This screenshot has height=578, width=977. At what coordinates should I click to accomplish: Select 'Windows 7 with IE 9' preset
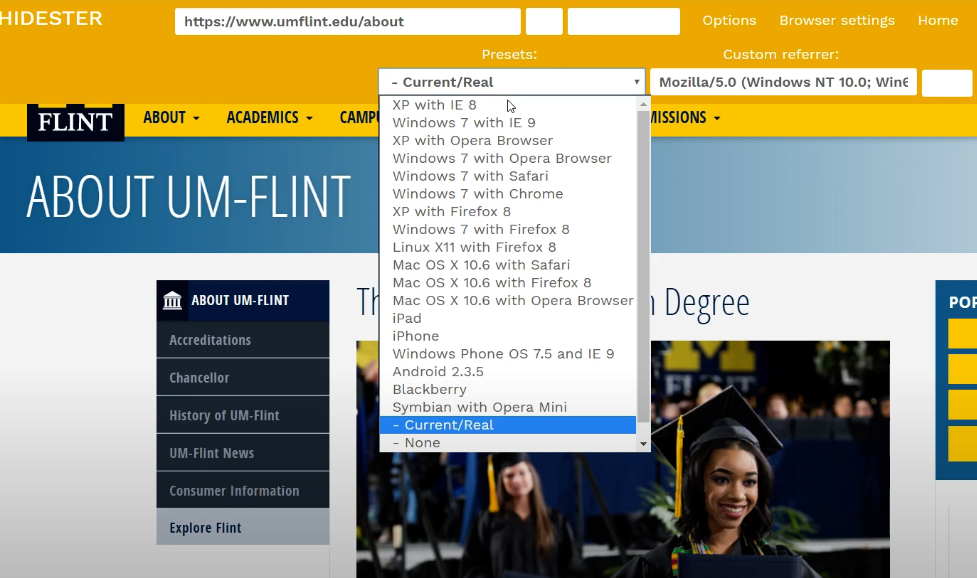(x=508, y=123)
